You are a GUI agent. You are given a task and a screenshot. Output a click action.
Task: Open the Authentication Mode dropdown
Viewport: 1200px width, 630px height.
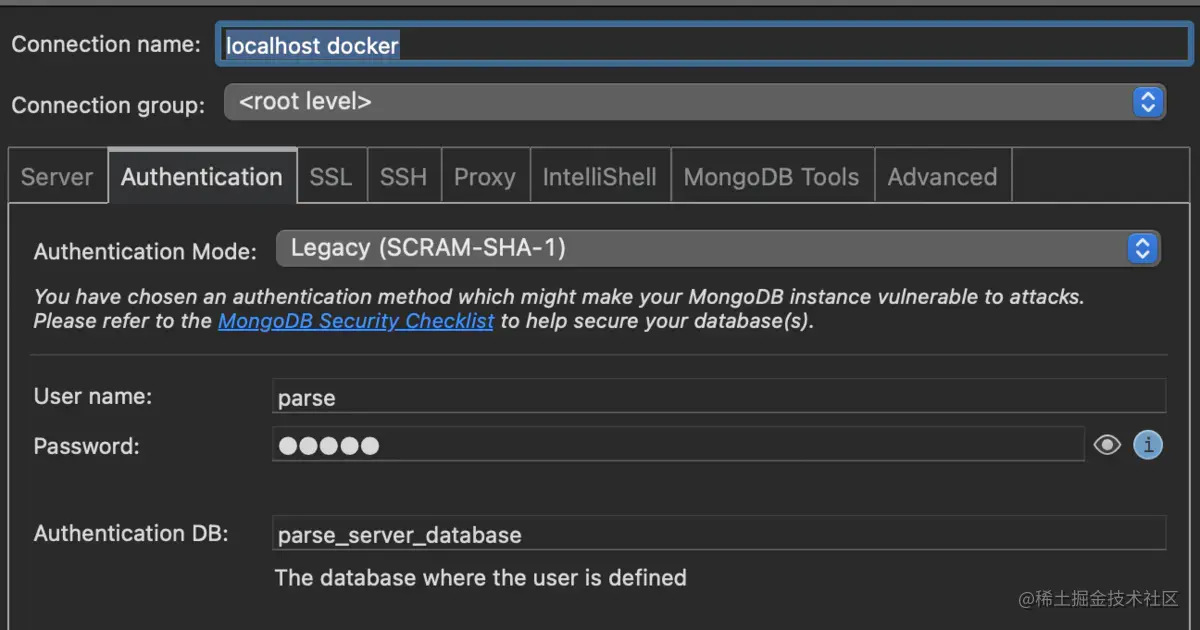click(x=700, y=248)
